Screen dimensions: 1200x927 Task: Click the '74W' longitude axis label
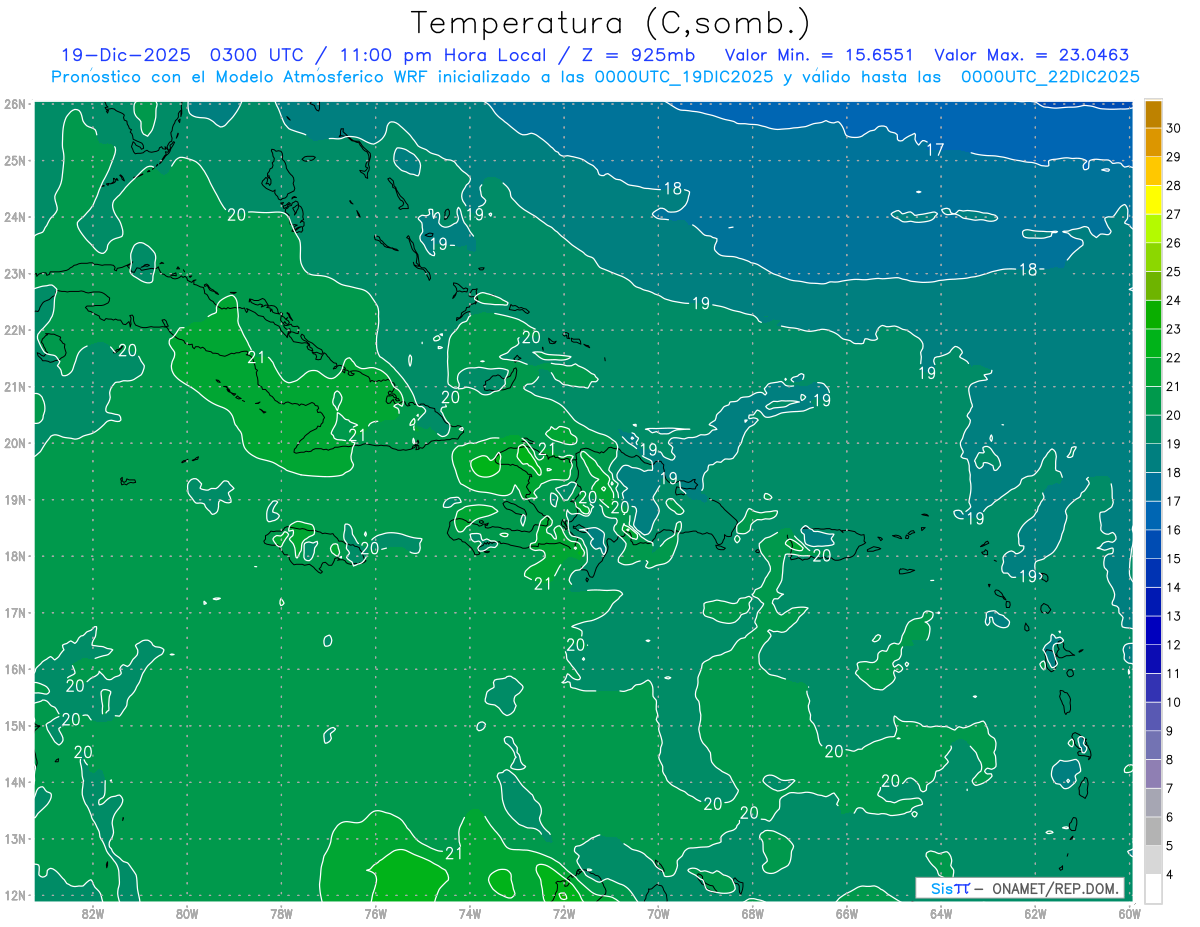click(470, 912)
